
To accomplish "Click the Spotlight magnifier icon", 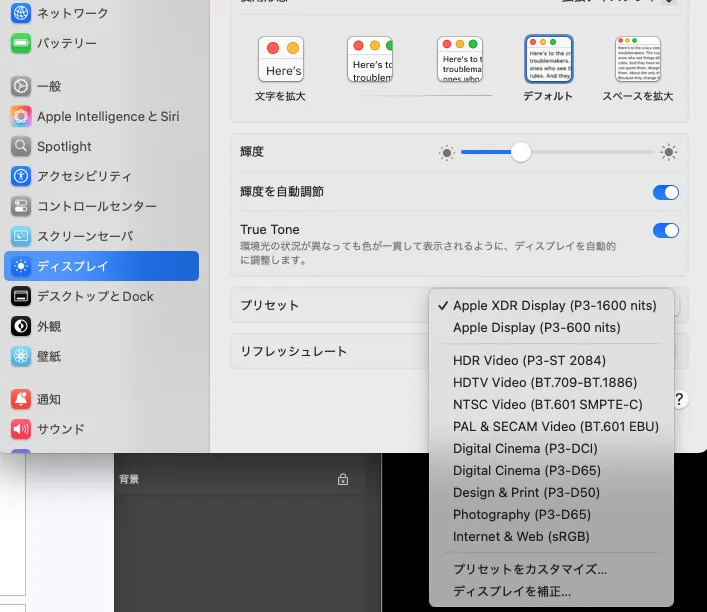I will click(x=21, y=146).
